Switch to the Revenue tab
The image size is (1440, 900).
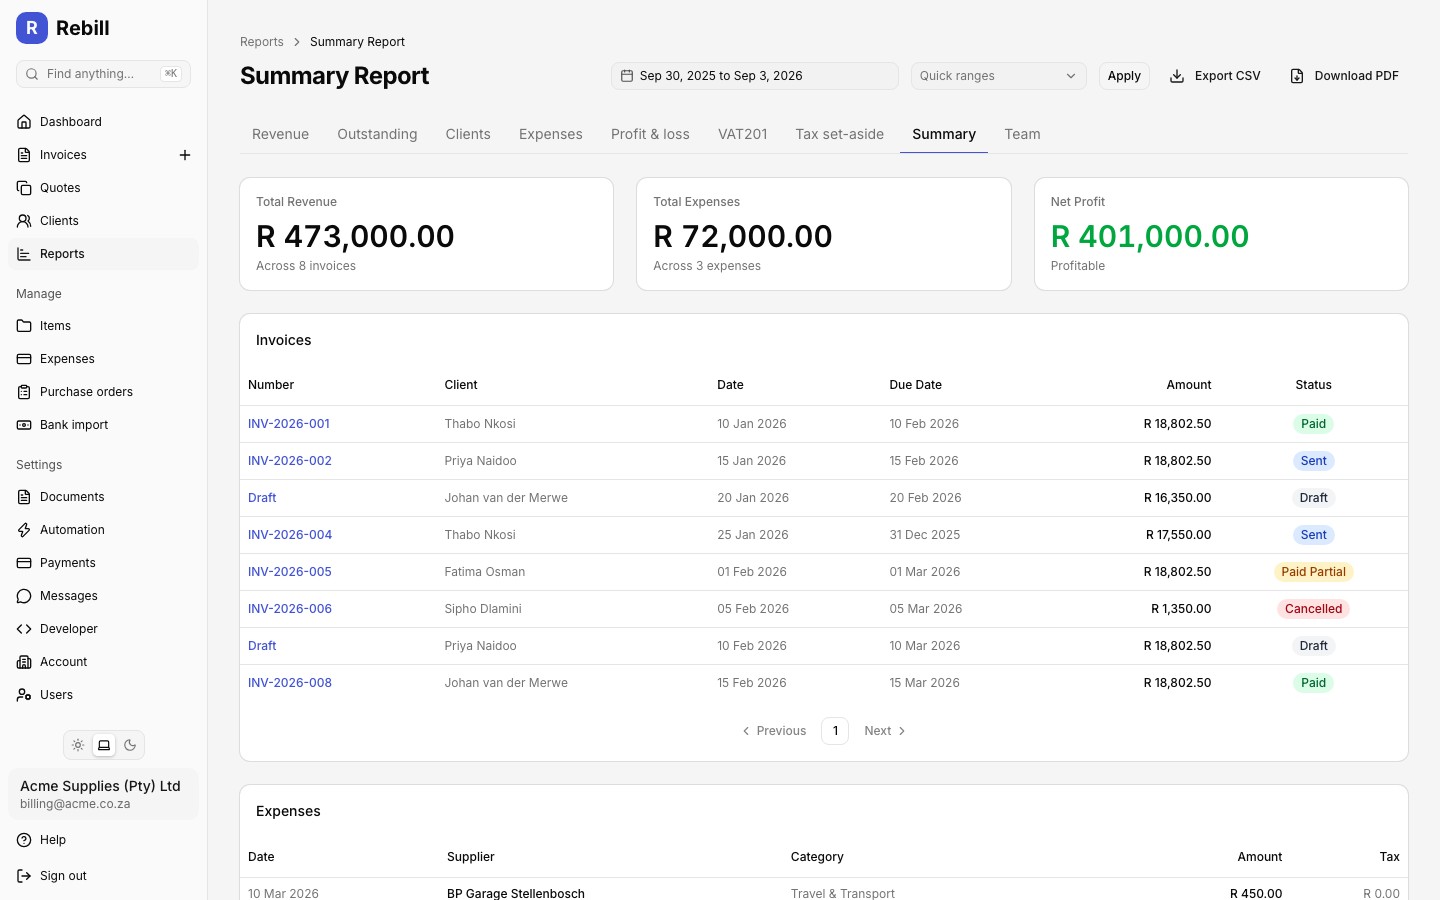pyautogui.click(x=280, y=134)
